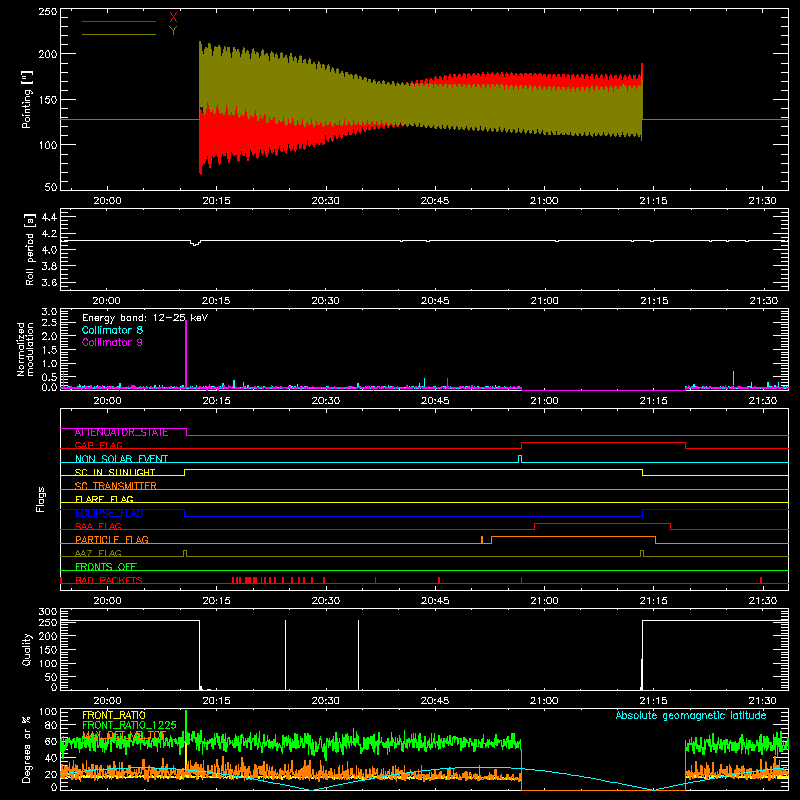Click the Quality spike near 20:24
This screenshot has width=800, height=800.
point(285,655)
